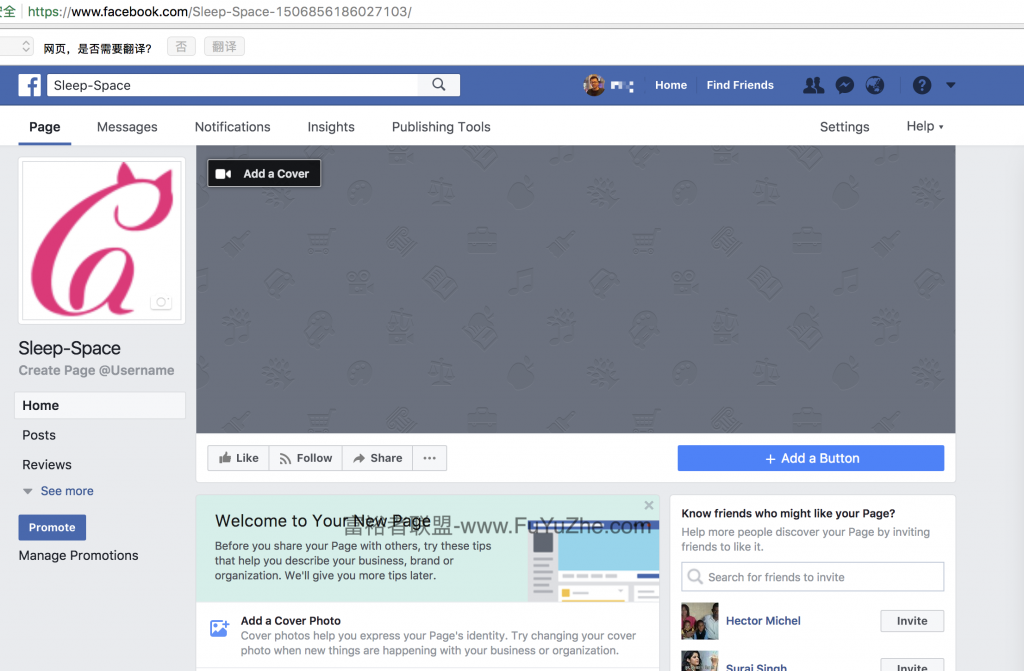Click the Promote button

52,527
